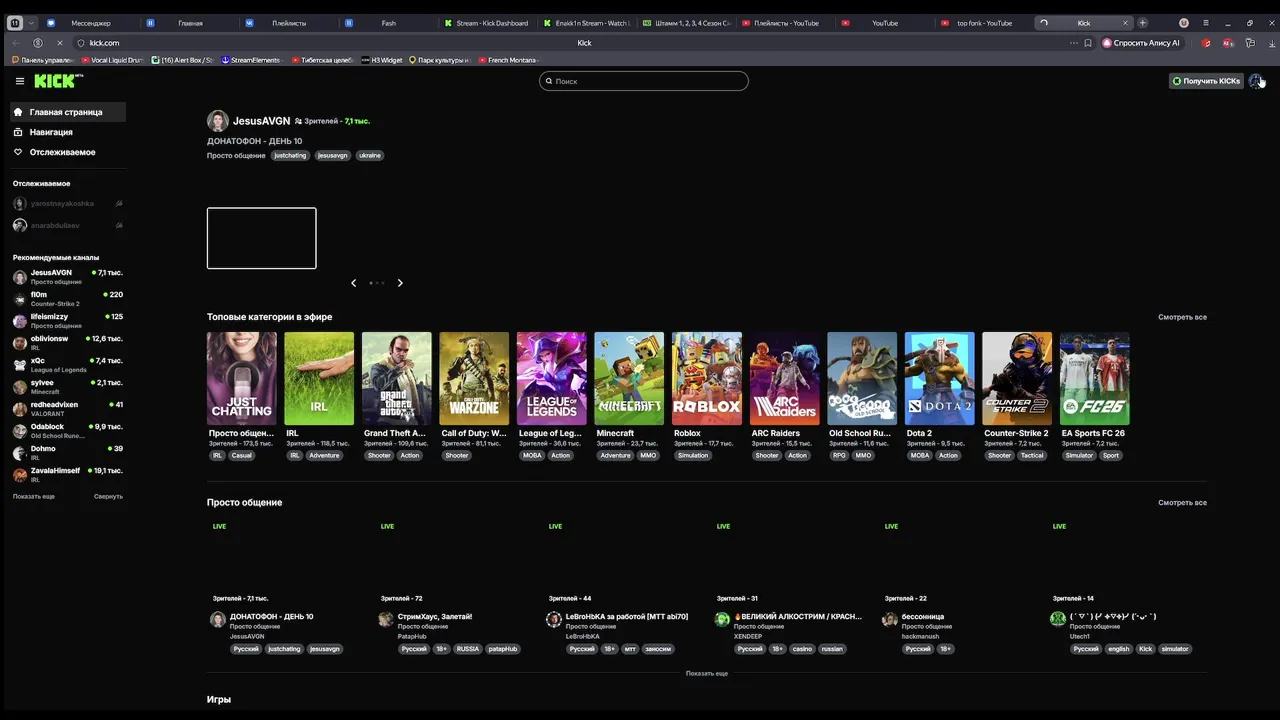Open ARC Raiders category card

[x=785, y=378]
